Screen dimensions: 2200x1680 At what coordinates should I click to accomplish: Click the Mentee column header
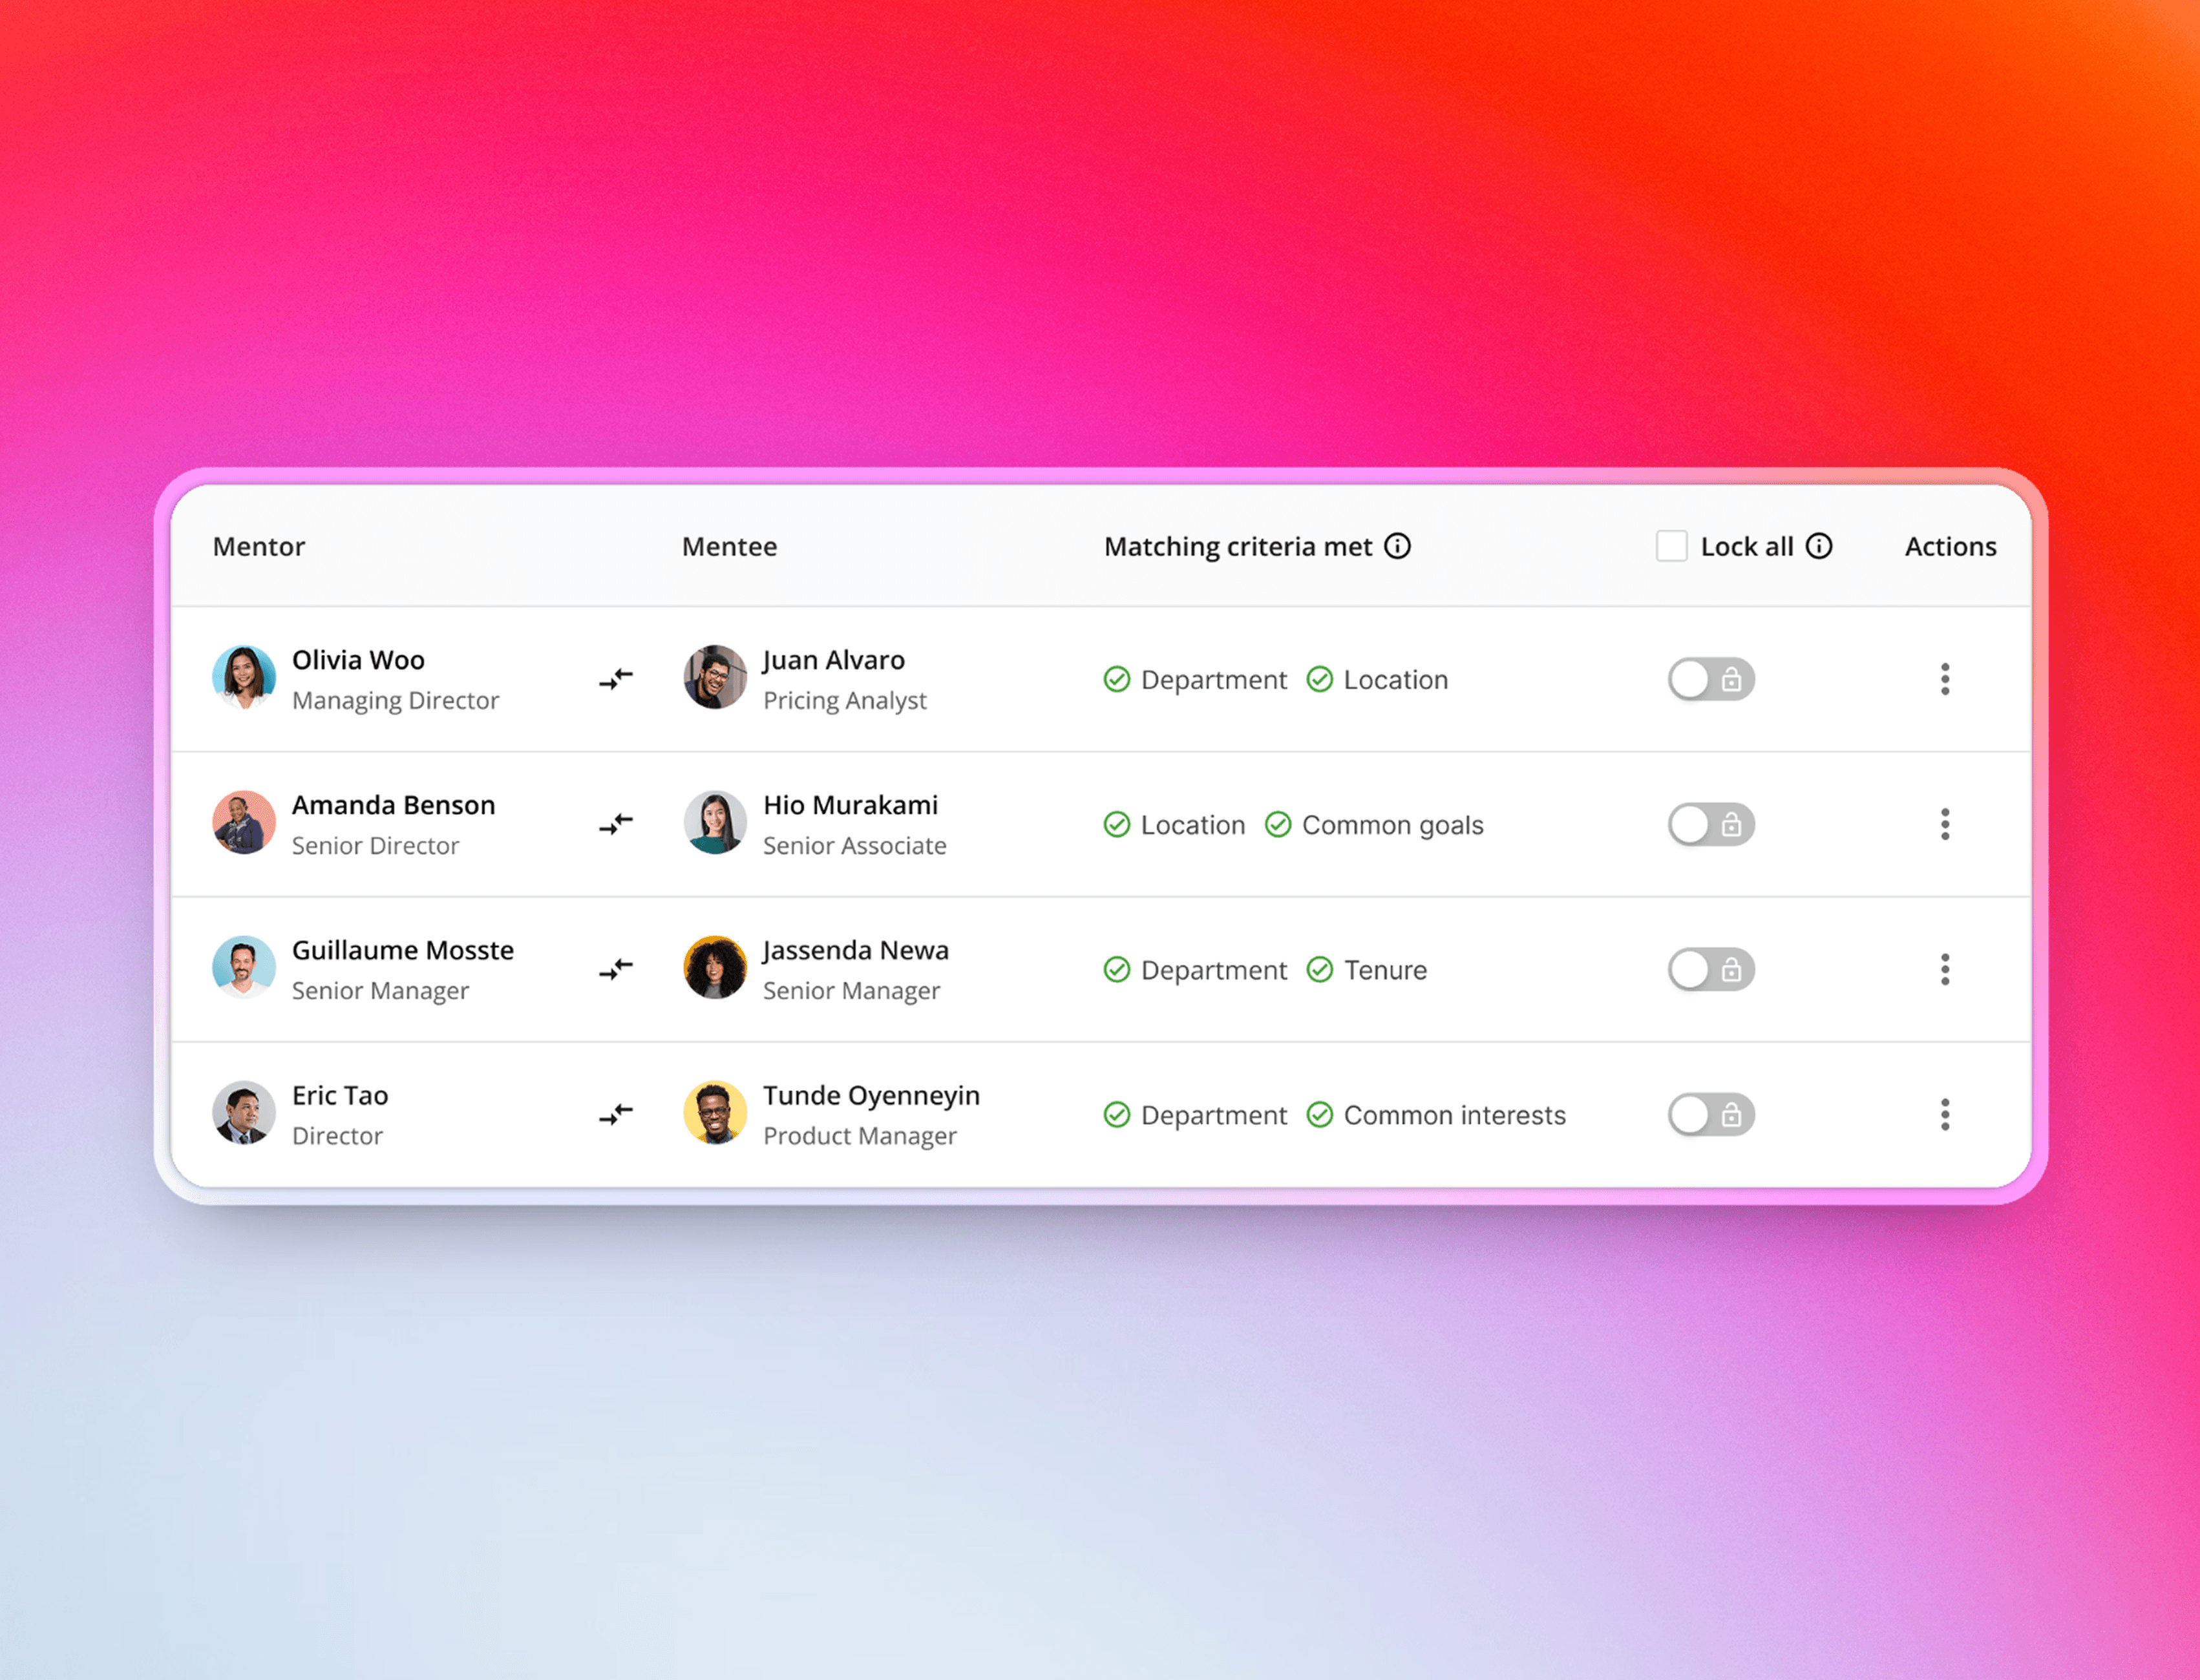point(729,547)
